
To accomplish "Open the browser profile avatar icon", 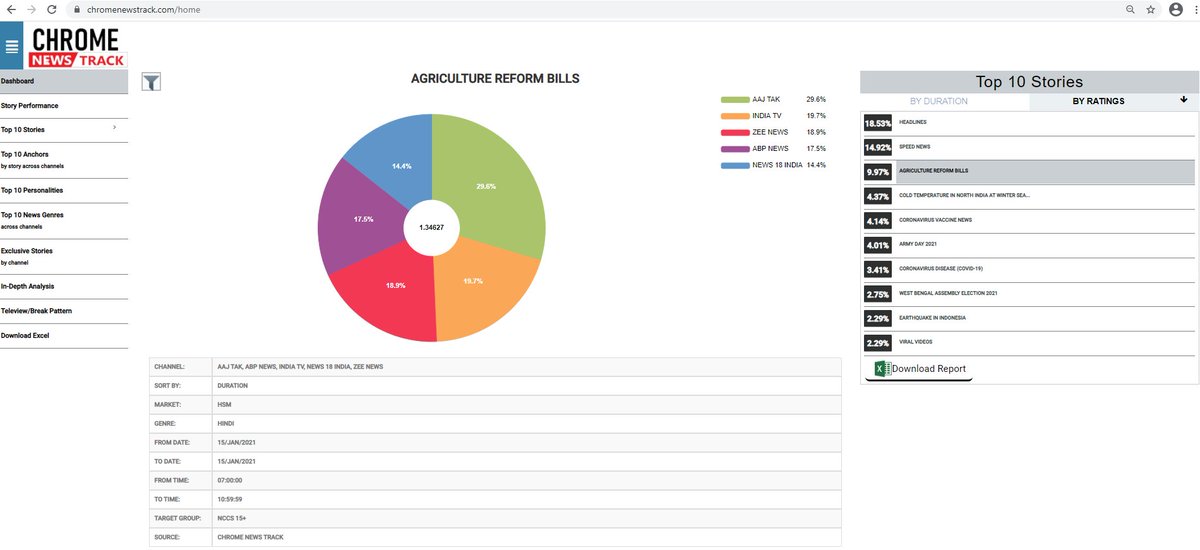I will pos(1175,9).
